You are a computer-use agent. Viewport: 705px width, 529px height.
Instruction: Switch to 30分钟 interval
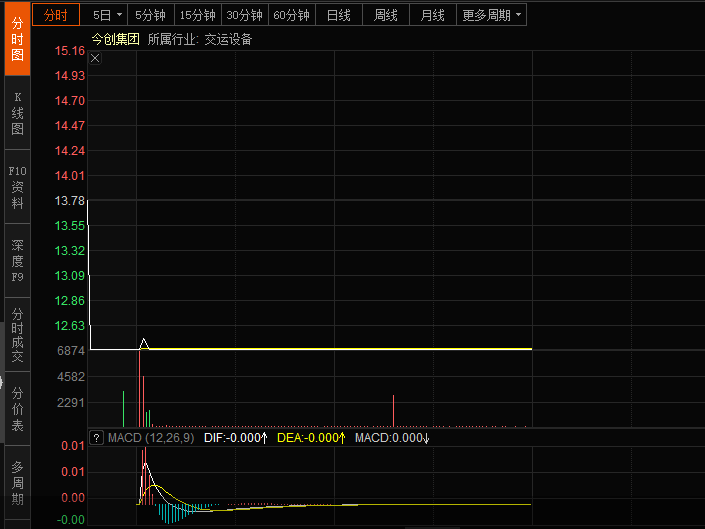click(x=244, y=15)
